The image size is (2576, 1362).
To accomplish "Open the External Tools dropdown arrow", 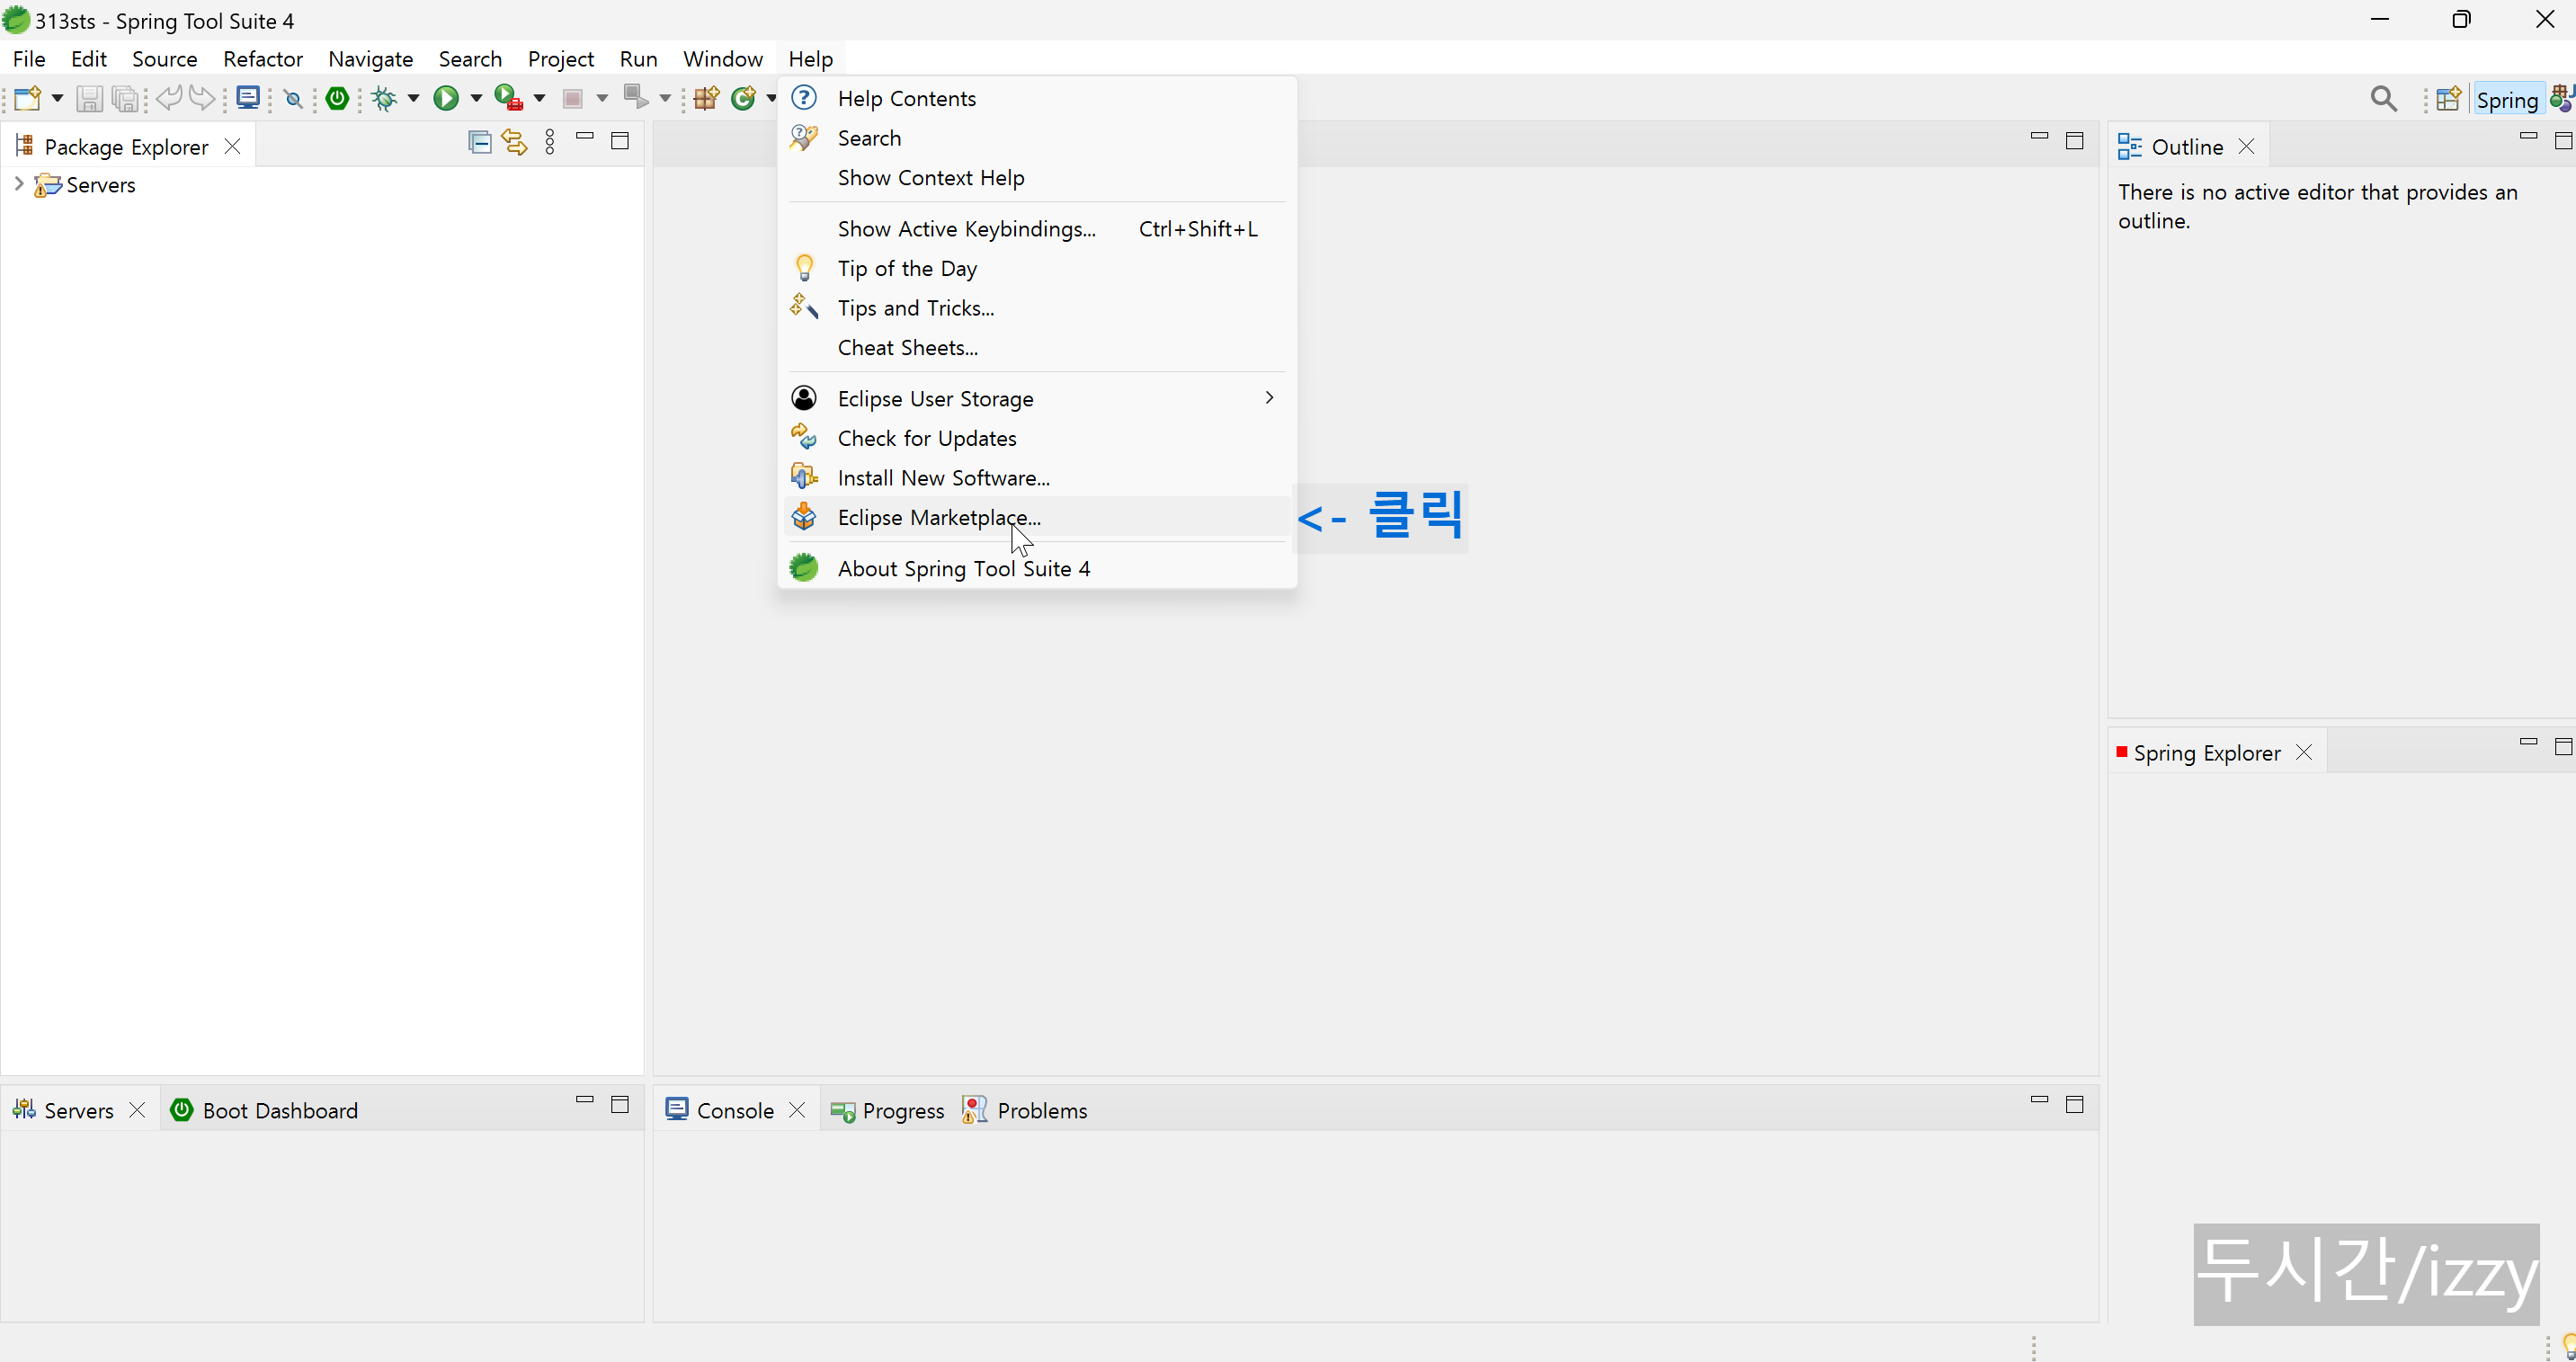I will click(x=539, y=98).
